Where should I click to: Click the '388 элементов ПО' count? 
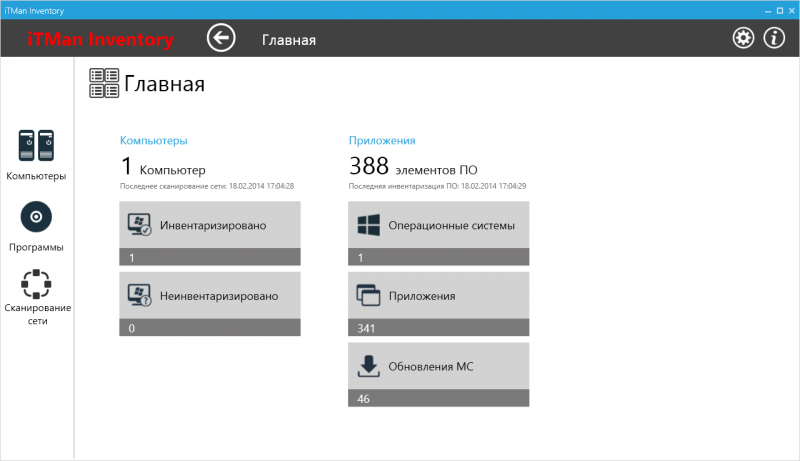click(413, 167)
